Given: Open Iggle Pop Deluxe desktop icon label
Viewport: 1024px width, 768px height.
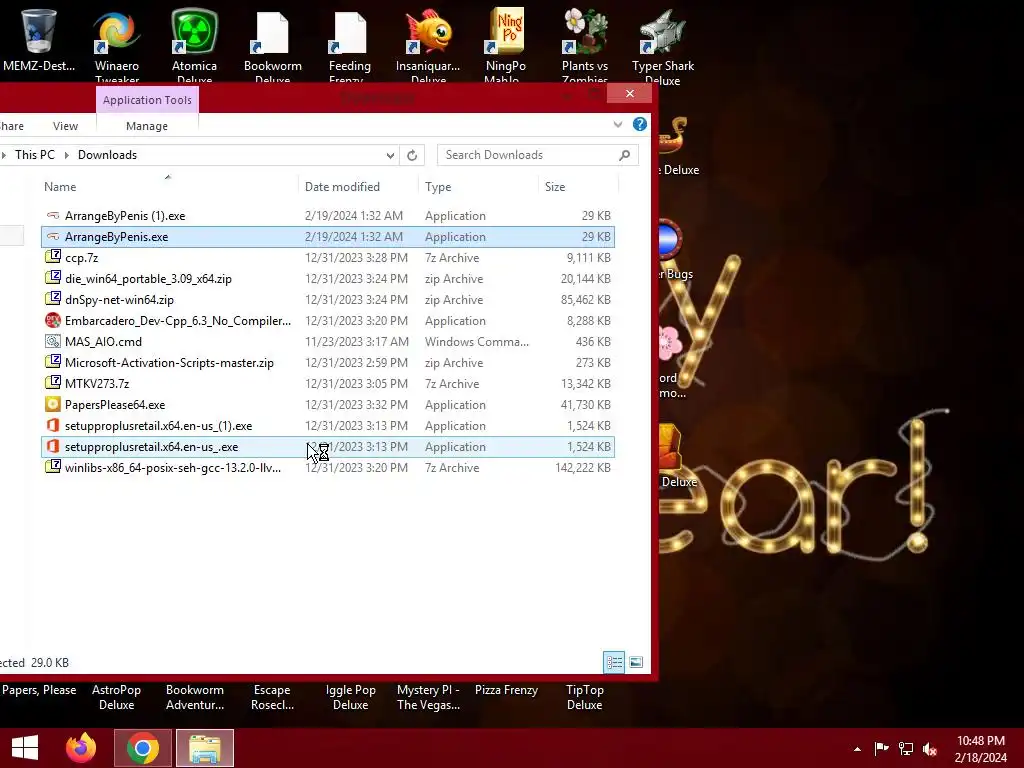Looking at the screenshot, I should pos(351,697).
